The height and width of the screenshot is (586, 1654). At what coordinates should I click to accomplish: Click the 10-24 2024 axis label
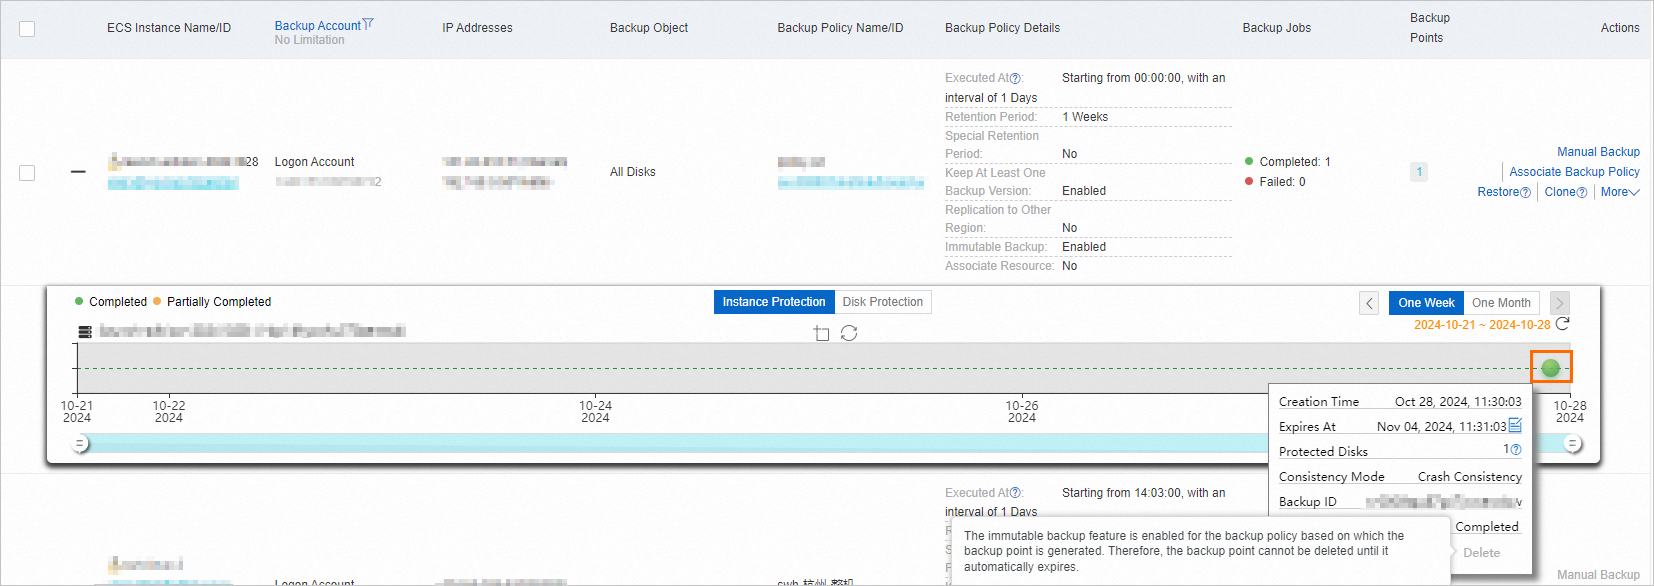coord(595,412)
